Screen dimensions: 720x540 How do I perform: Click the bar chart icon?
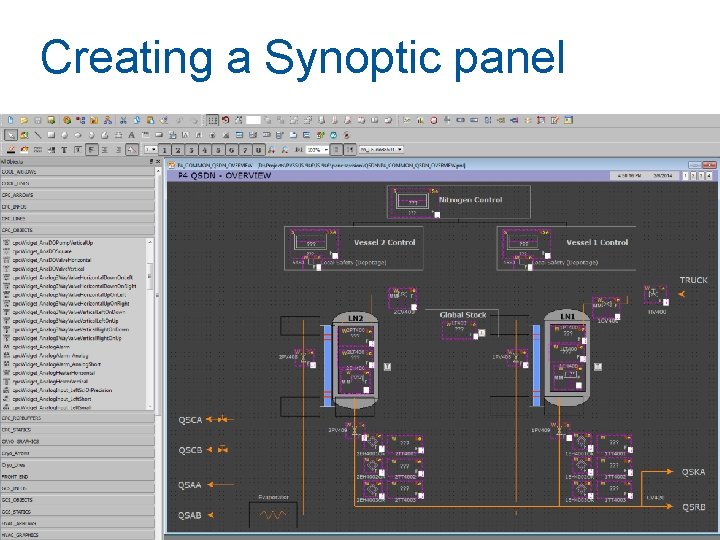pyautogui.click(x=420, y=120)
